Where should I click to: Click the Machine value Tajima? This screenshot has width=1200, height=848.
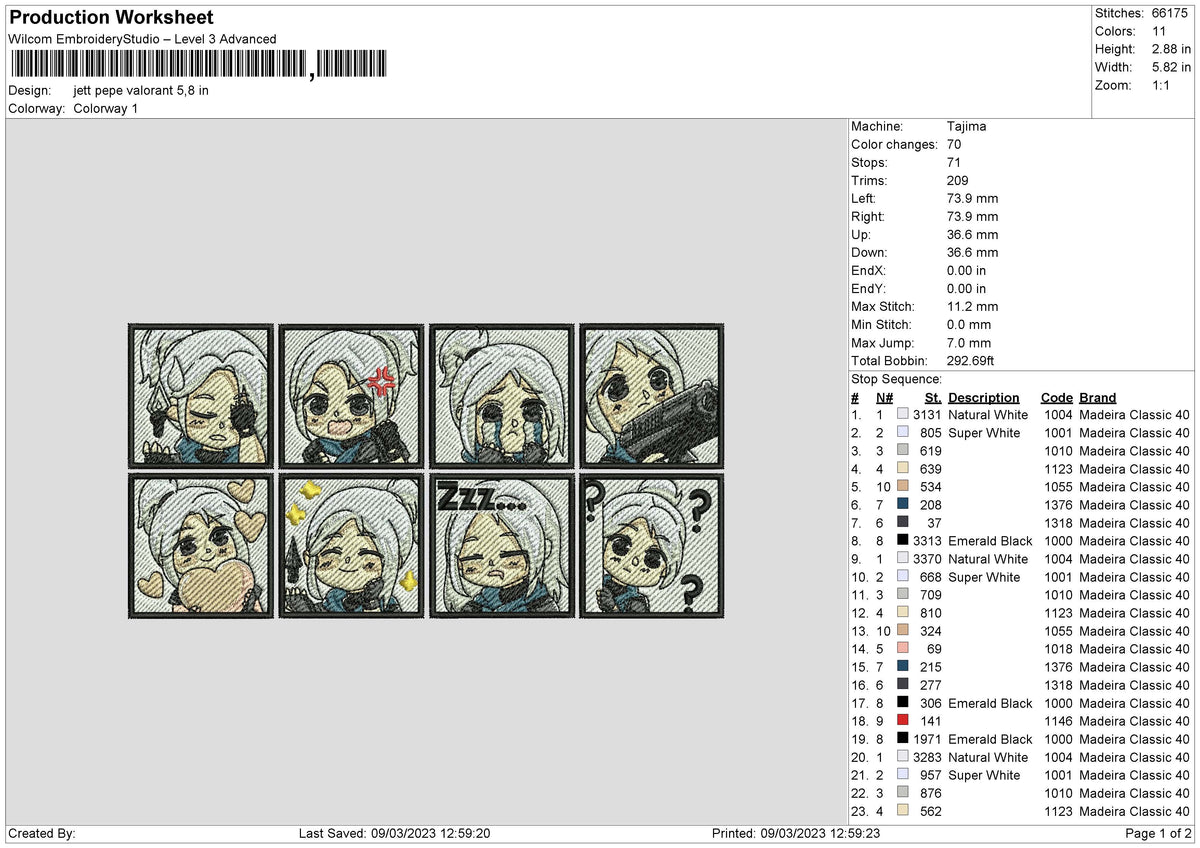click(966, 127)
